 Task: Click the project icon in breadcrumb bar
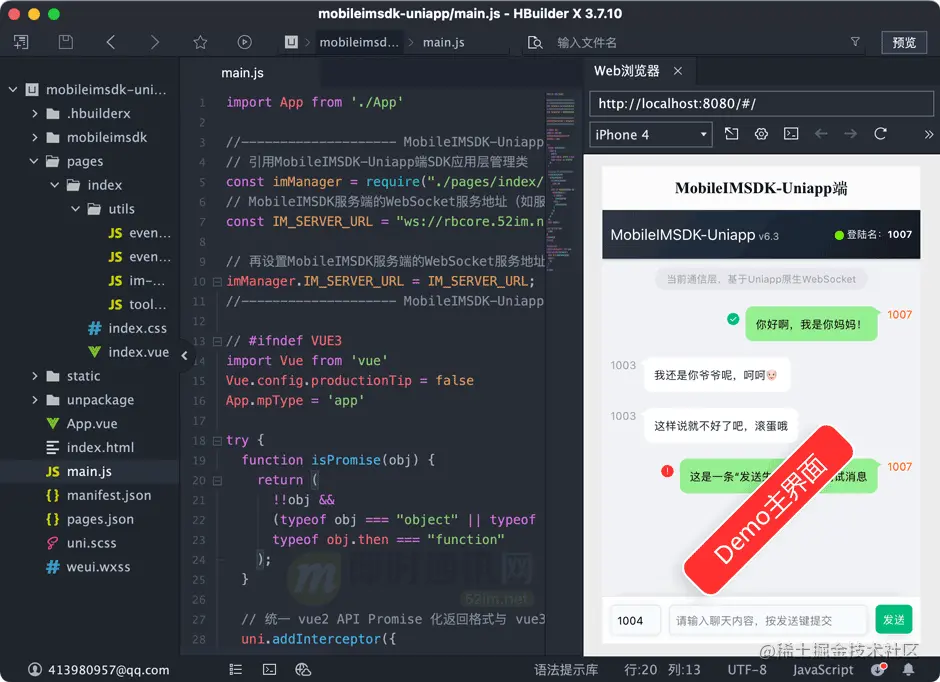[x=291, y=42]
